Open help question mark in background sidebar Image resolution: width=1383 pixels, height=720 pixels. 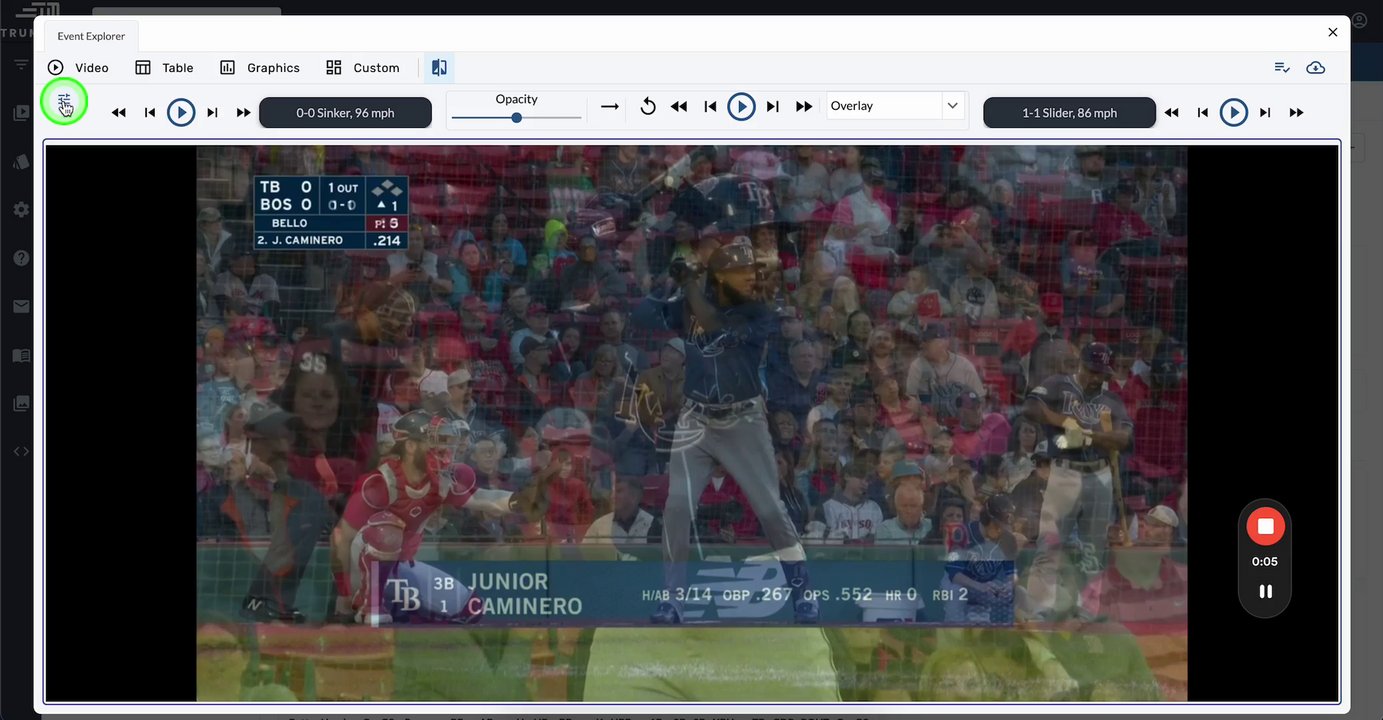tap(21, 258)
